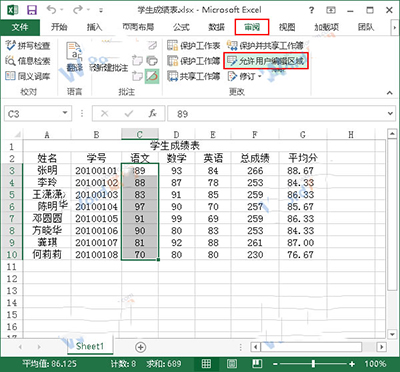The height and width of the screenshot is (372, 400).
Task: Switch to Page Layout view in status bar
Action: pos(232,363)
